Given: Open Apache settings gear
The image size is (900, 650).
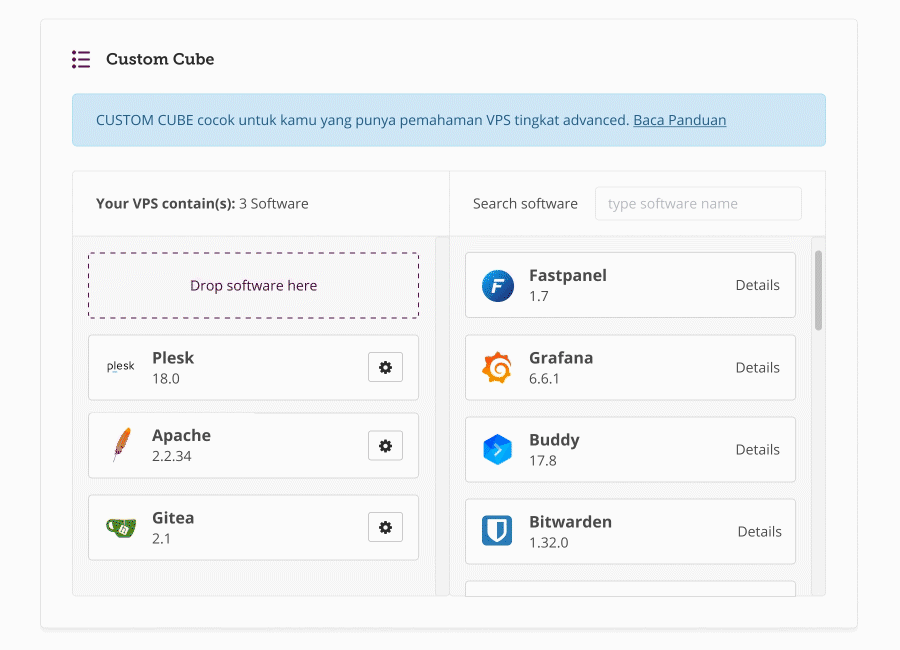Looking at the screenshot, I should pyautogui.click(x=385, y=446).
